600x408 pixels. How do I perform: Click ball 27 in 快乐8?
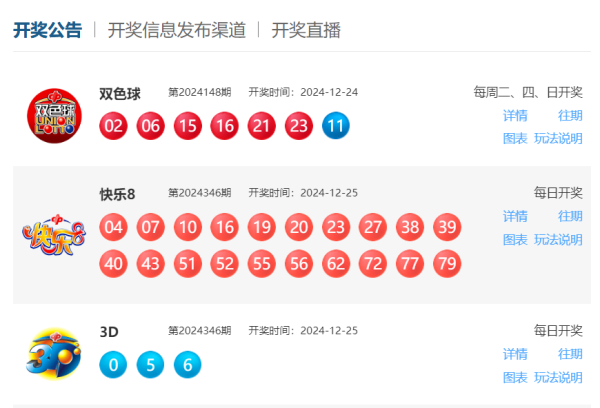point(373,227)
